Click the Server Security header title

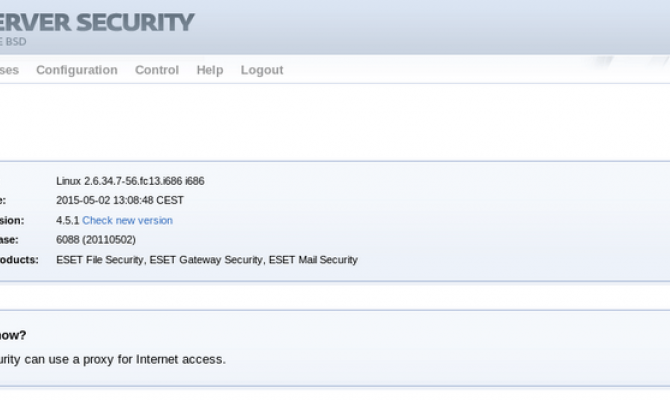pos(98,21)
